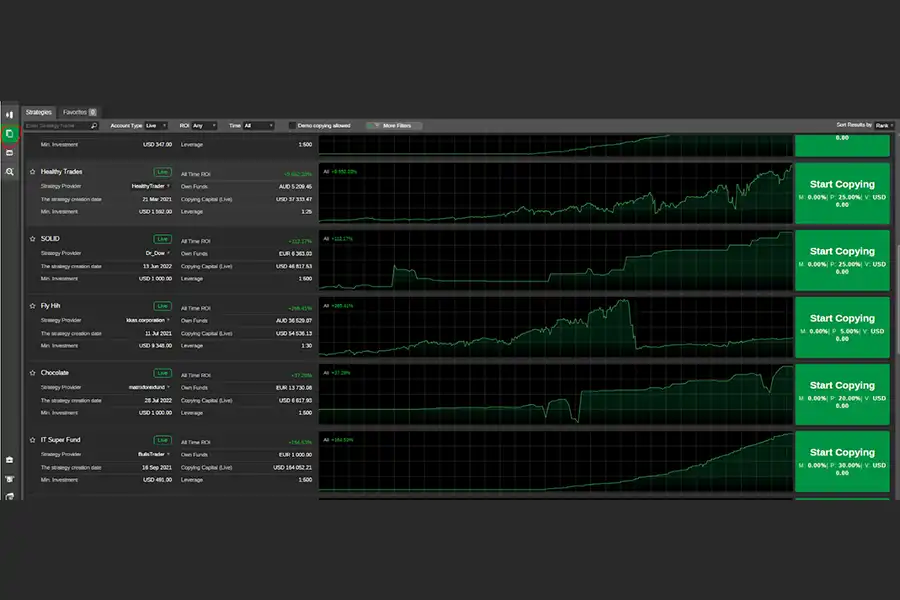The image size is (900, 600).
Task: Switch to the Strategies tab
Action: [38, 113]
